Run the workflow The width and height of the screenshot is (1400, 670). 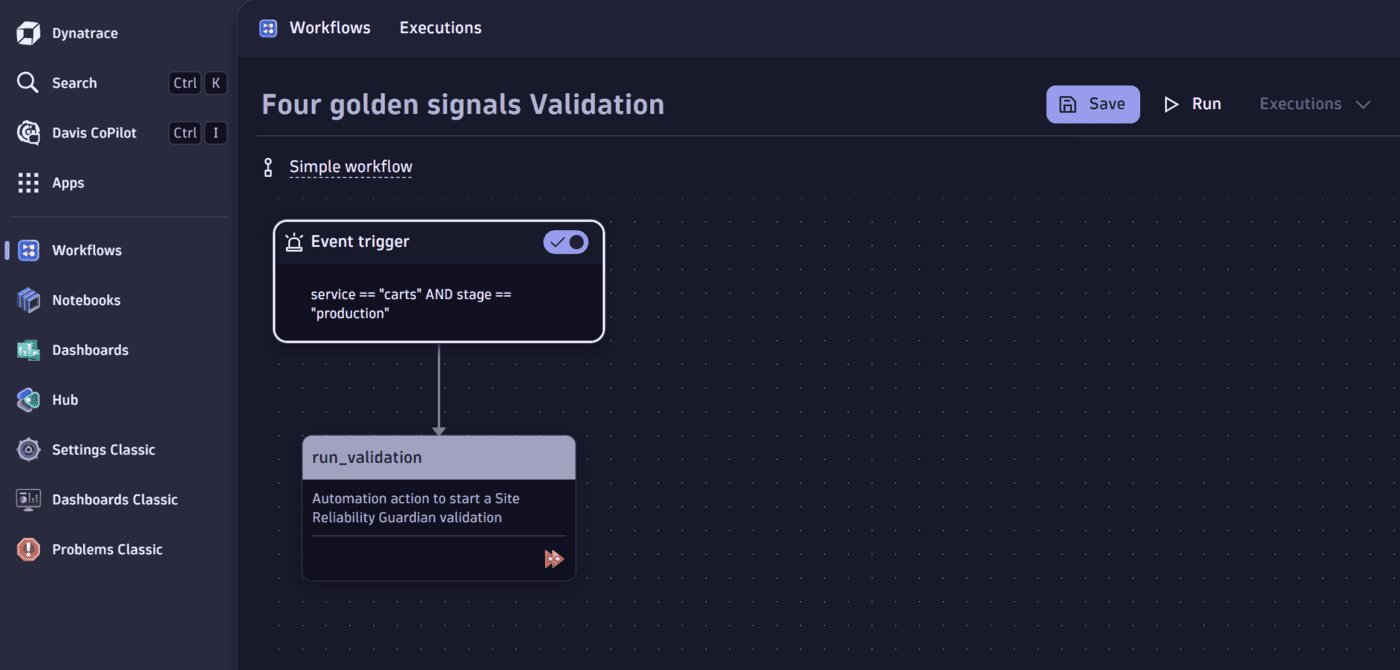(1193, 103)
